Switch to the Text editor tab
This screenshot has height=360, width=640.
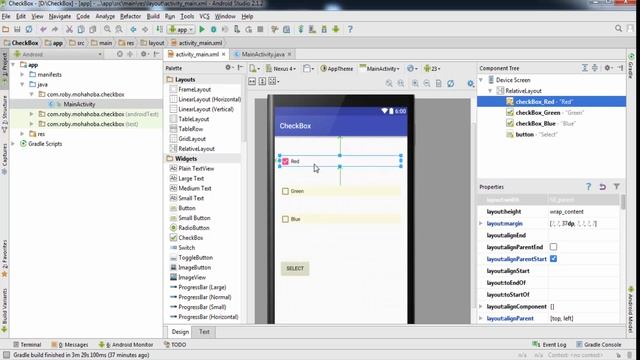point(204,332)
